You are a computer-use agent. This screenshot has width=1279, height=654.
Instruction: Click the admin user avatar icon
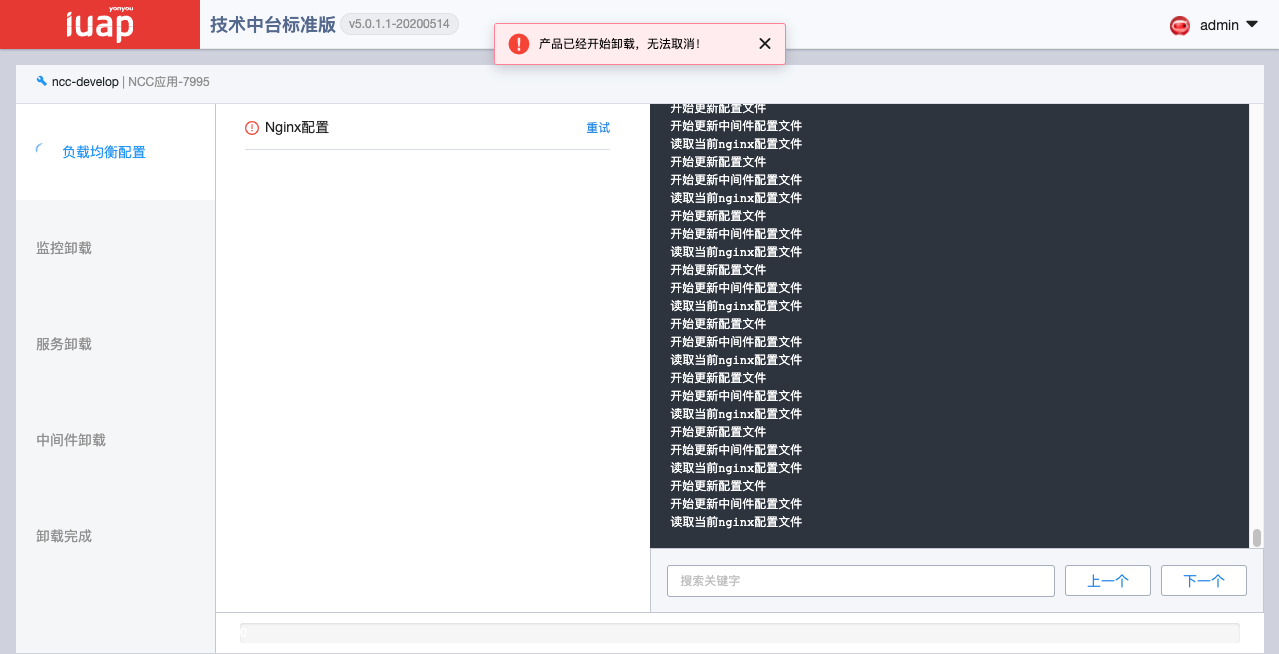coord(1180,25)
